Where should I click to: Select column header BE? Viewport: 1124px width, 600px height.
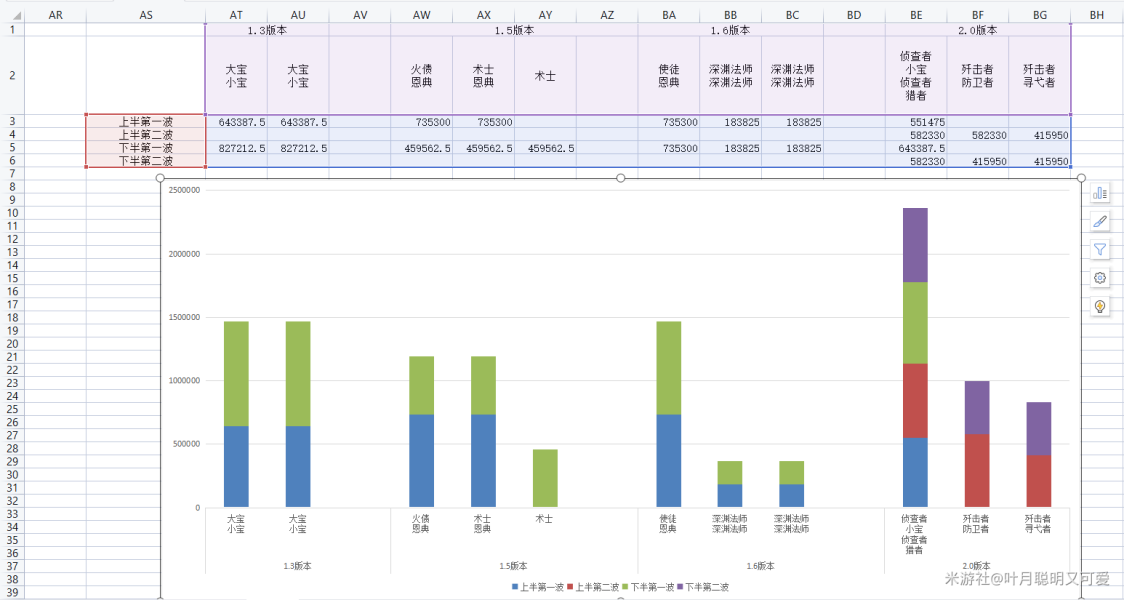(916, 16)
